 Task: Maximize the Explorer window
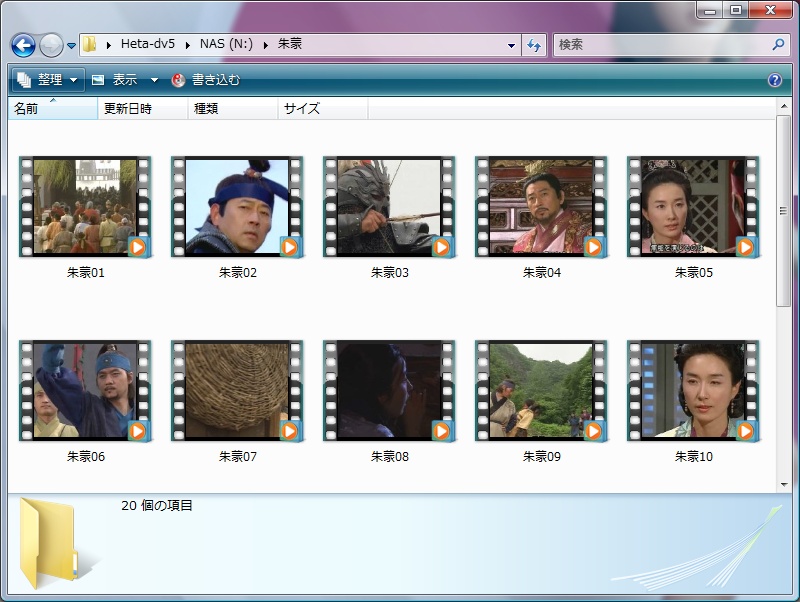click(x=736, y=10)
